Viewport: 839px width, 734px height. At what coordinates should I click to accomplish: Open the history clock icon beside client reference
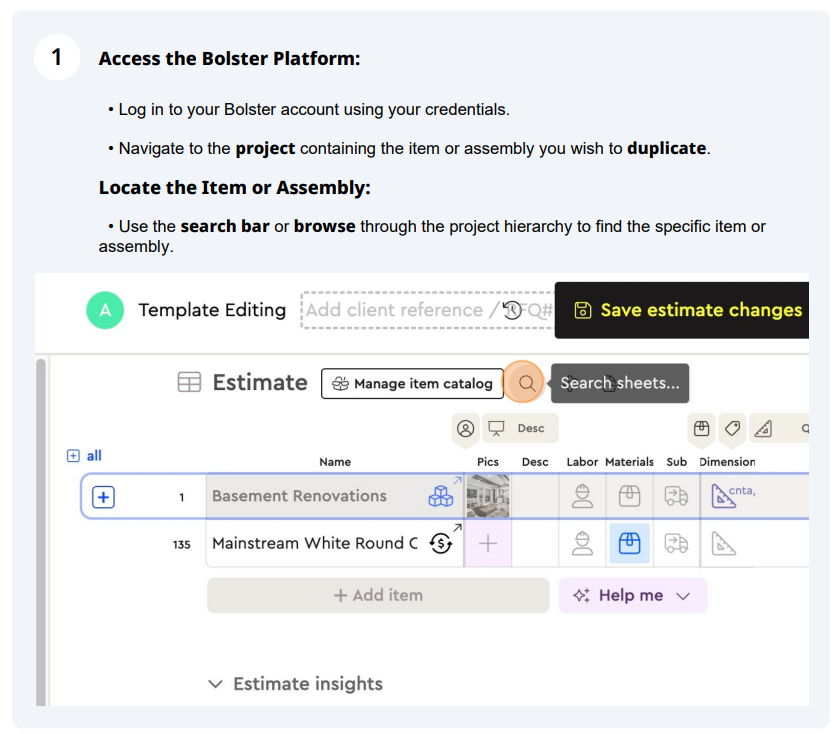[x=512, y=310]
